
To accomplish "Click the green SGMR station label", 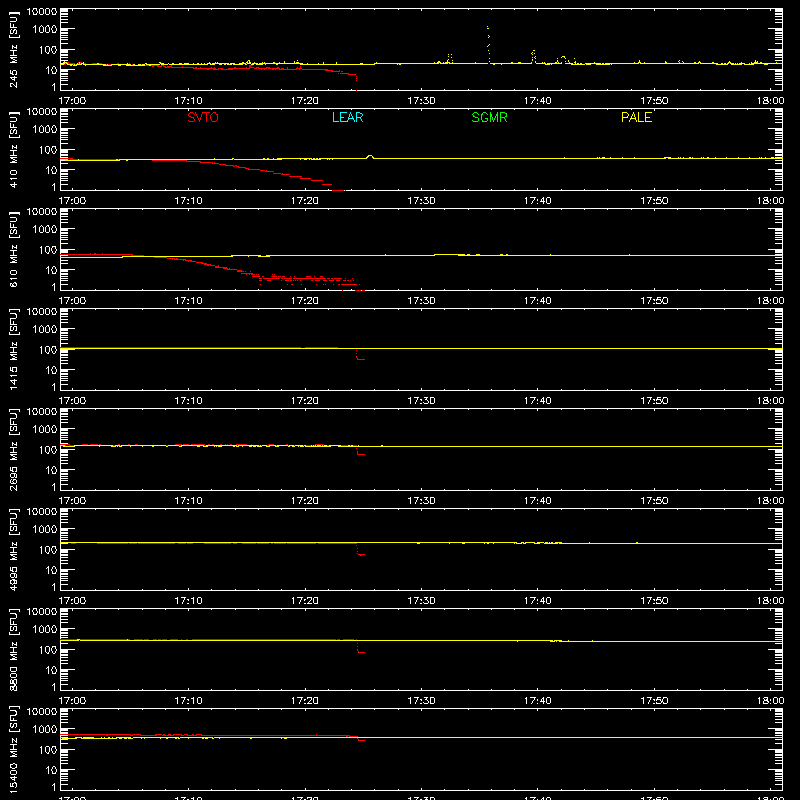I will point(489,117).
